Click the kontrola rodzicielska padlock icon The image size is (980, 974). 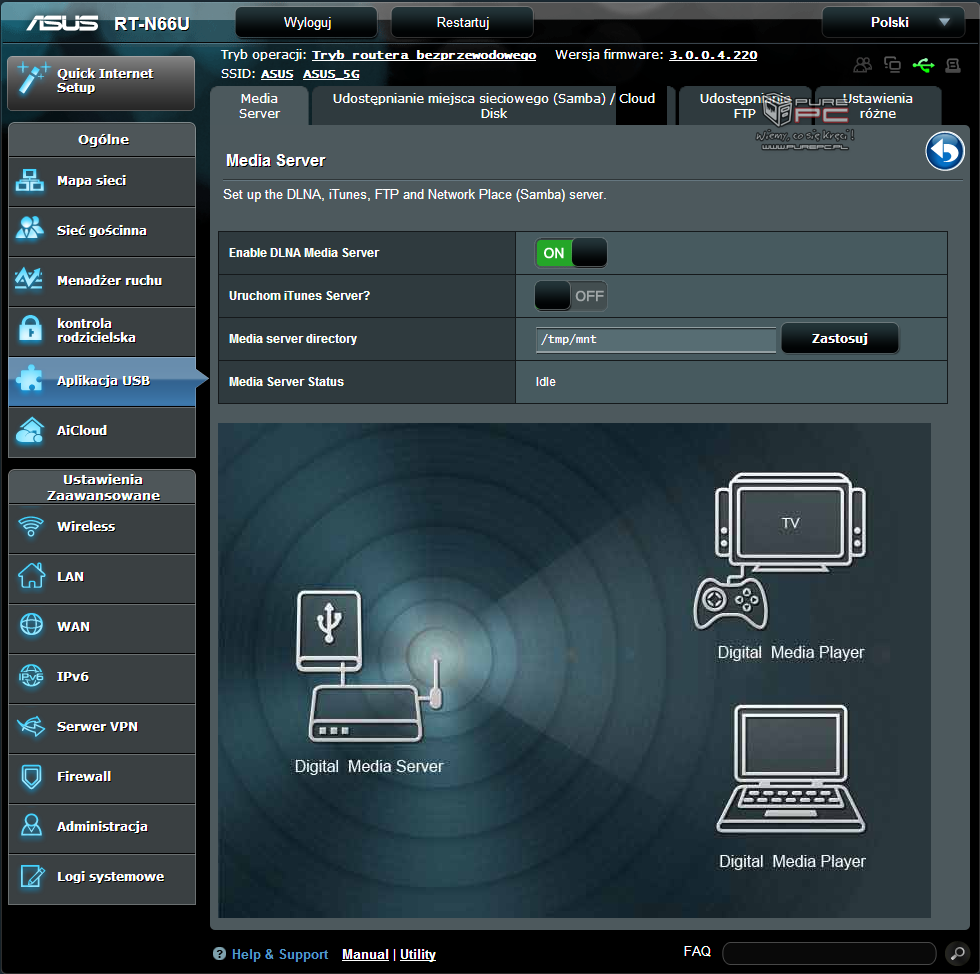point(30,328)
